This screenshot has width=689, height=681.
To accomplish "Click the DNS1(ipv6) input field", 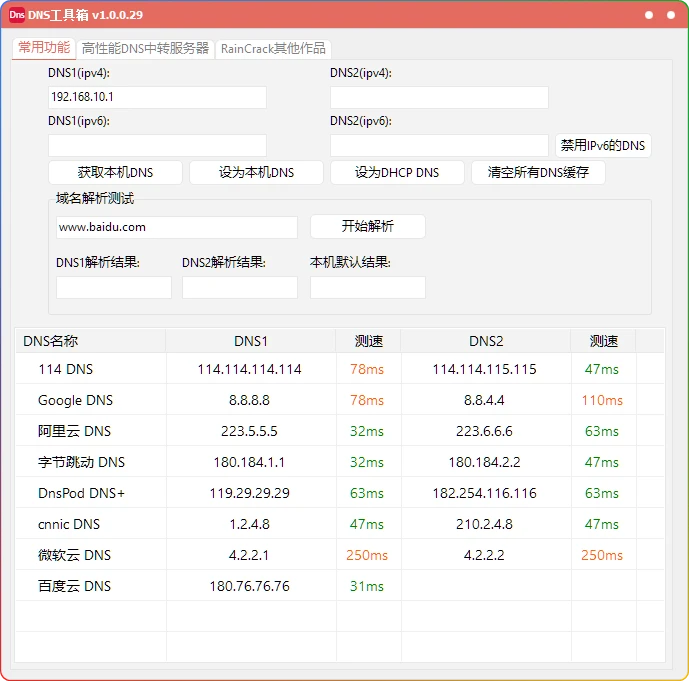I will [x=157, y=145].
